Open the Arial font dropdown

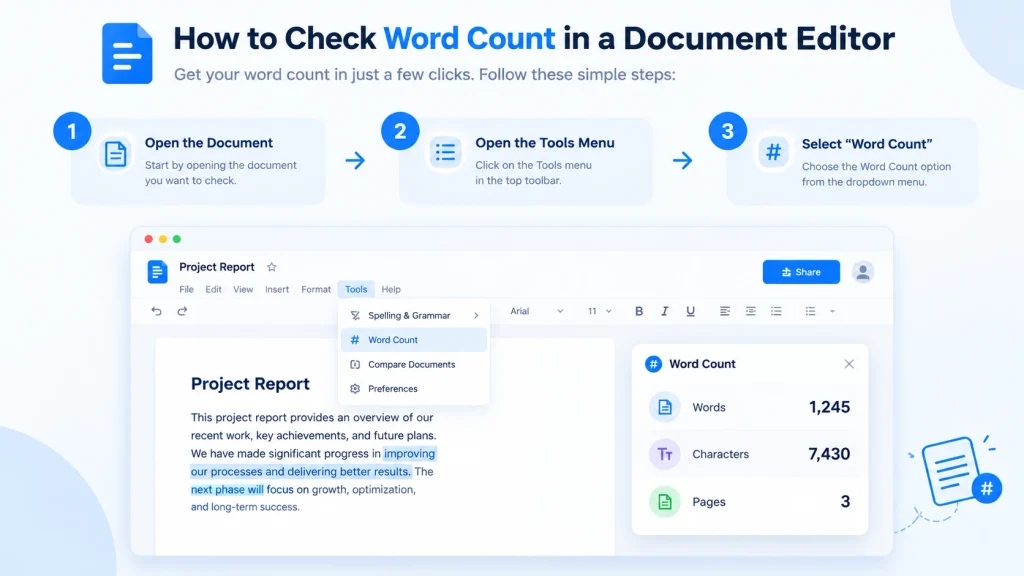(x=536, y=311)
